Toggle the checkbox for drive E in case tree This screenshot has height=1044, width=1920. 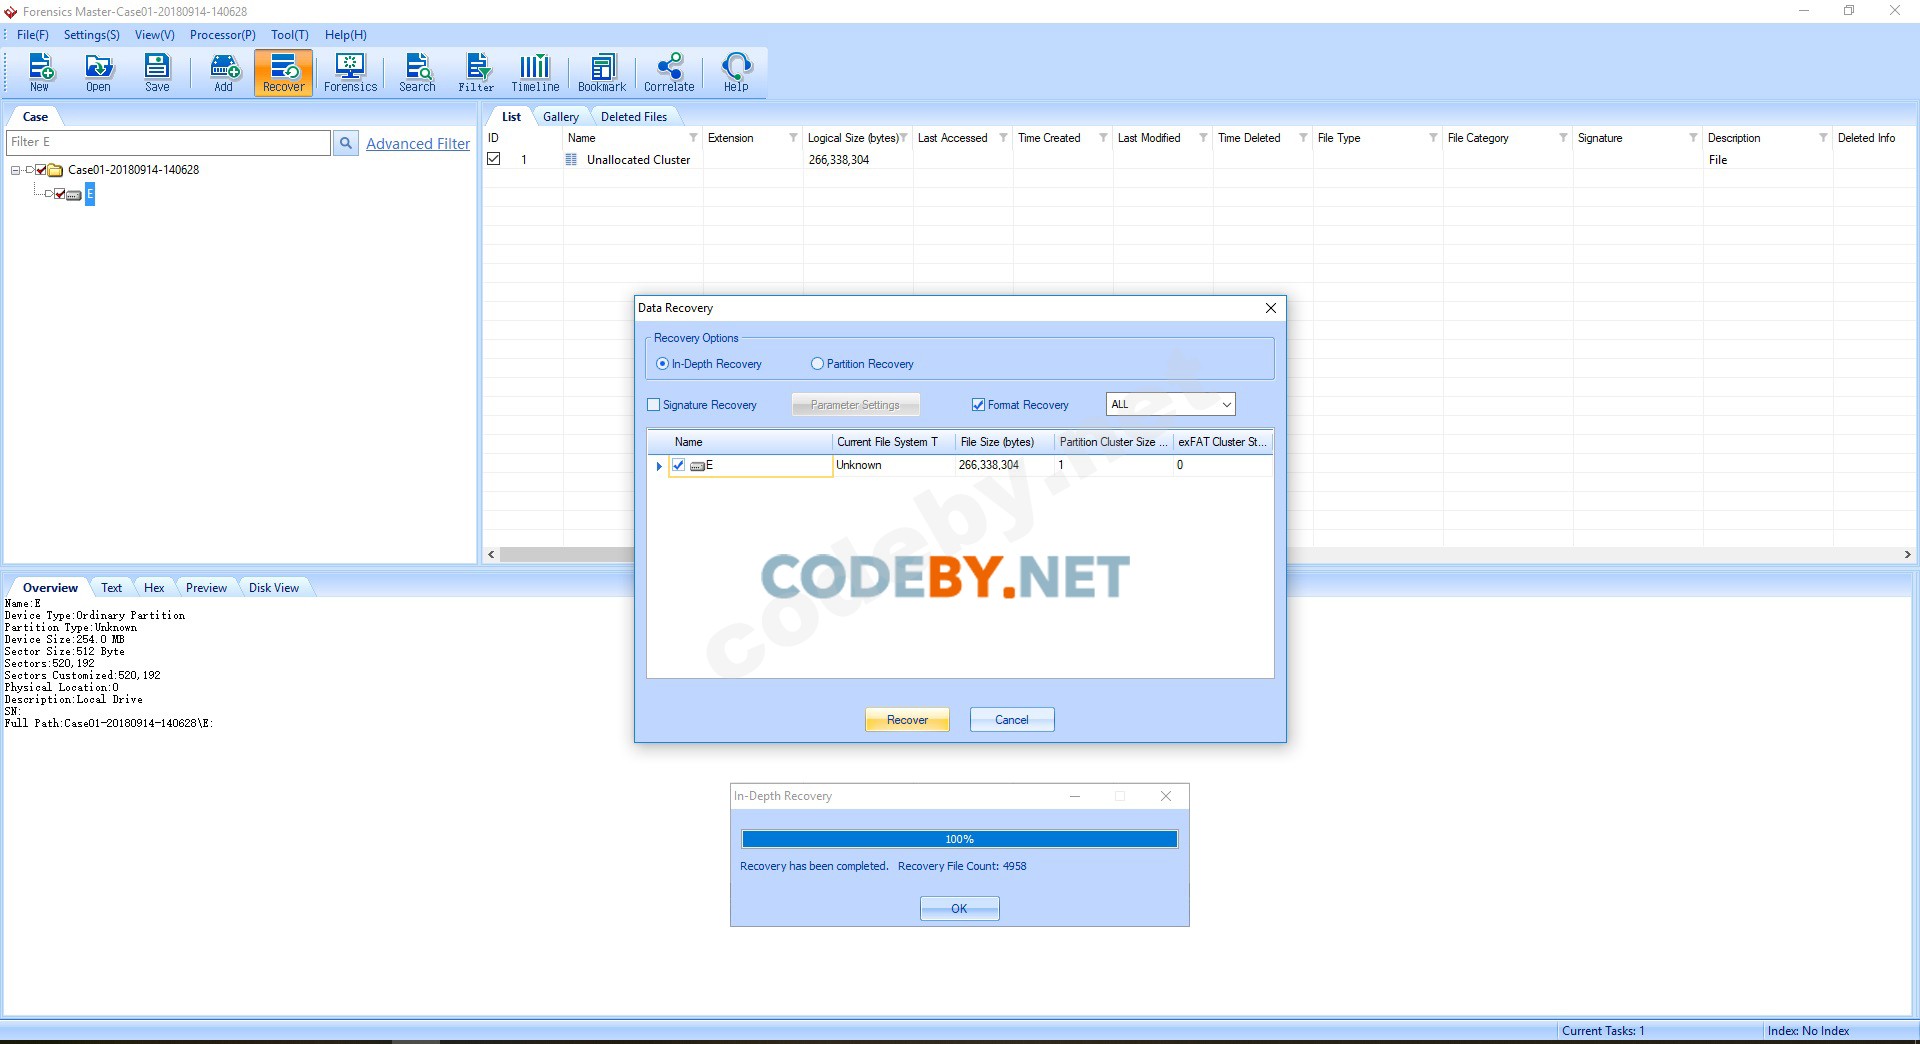pos(60,194)
